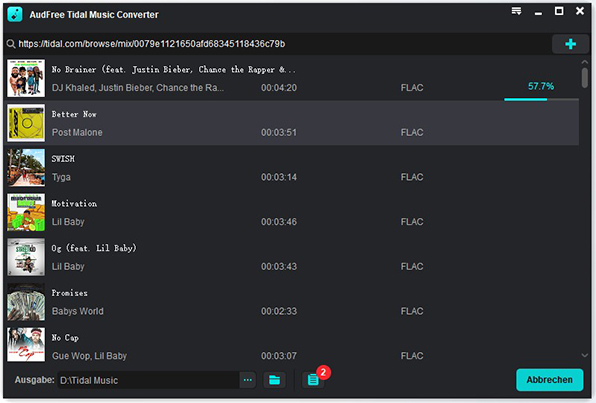
Task: Click duration 00:03:07 of No Cap
Action: click(x=279, y=356)
